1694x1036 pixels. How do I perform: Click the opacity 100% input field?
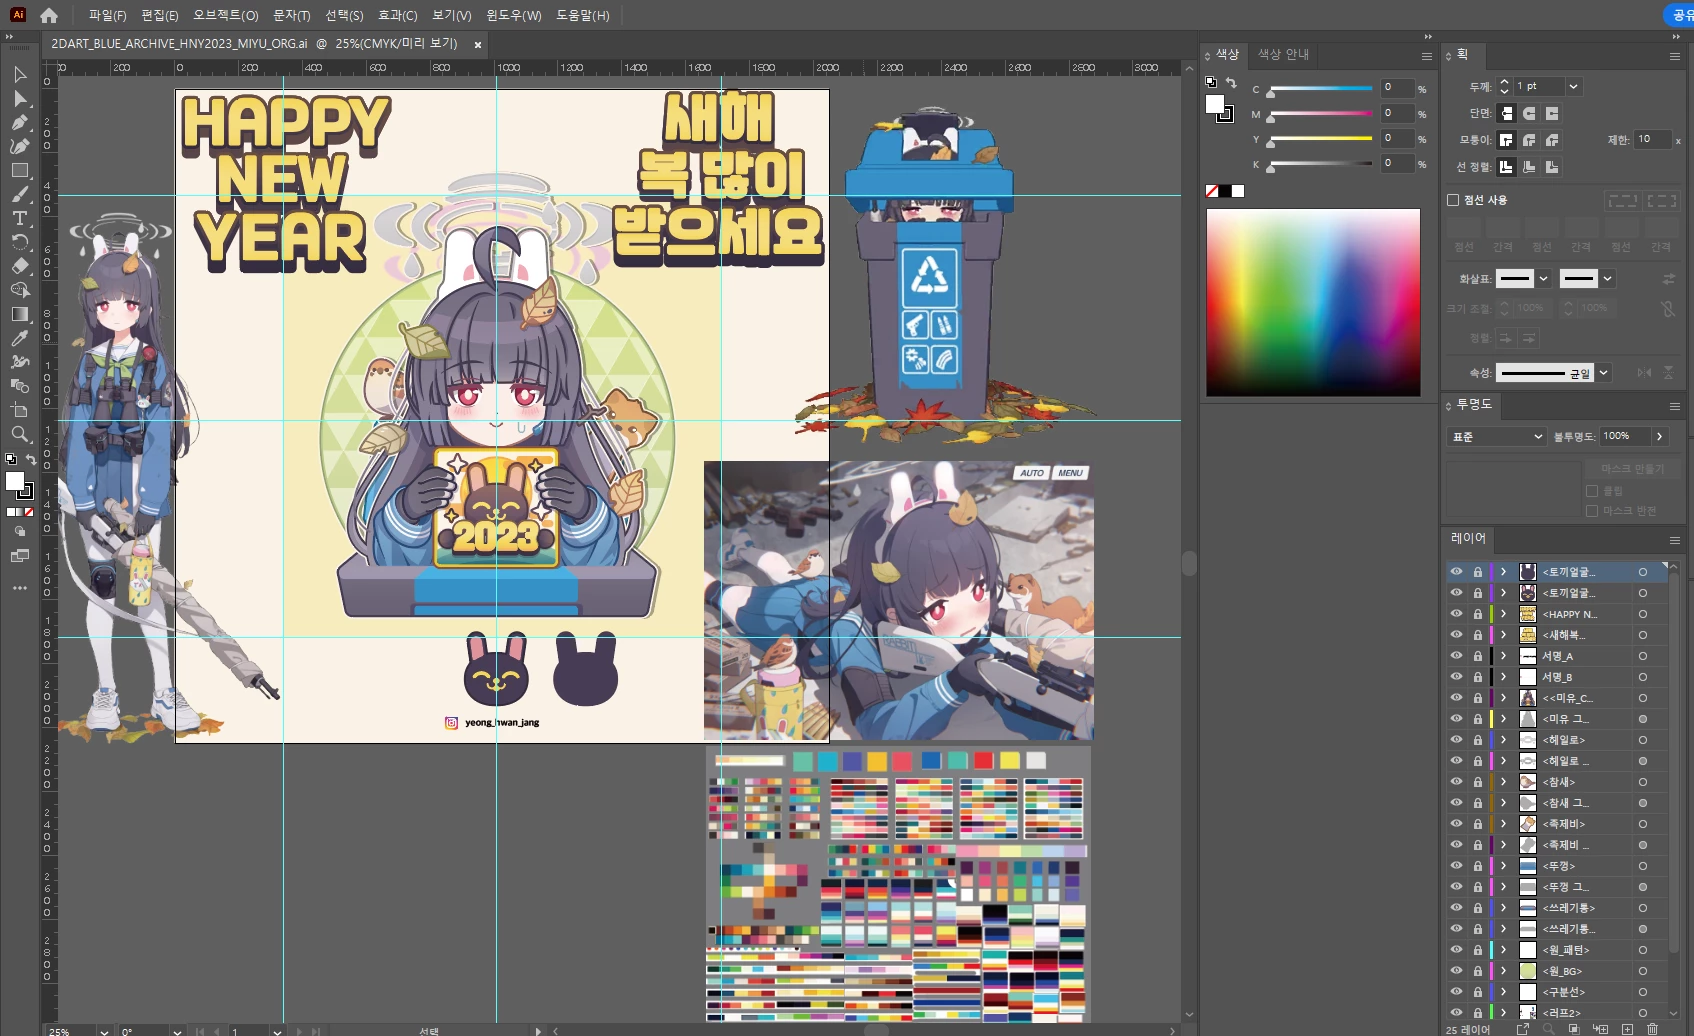pos(1624,436)
